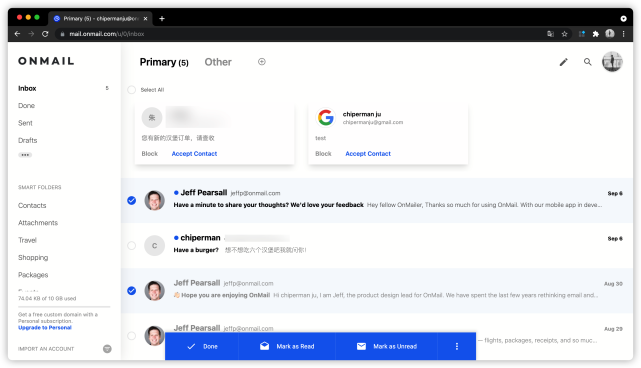Open the Travel smart folder
Image resolution: width=641 pixels, height=368 pixels.
pos(27,240)
